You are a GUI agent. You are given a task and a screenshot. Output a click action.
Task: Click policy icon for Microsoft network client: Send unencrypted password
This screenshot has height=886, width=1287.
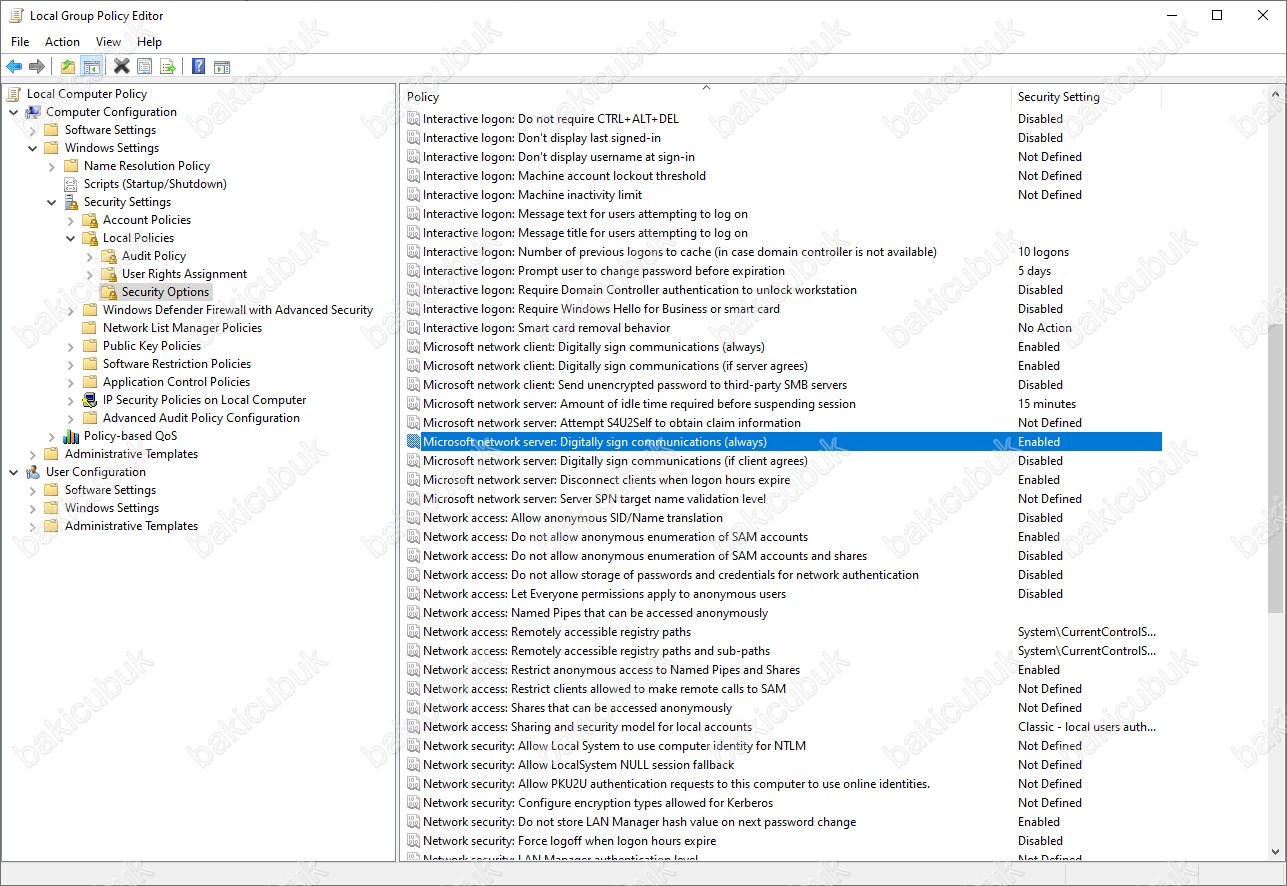(x=414, y=385)
